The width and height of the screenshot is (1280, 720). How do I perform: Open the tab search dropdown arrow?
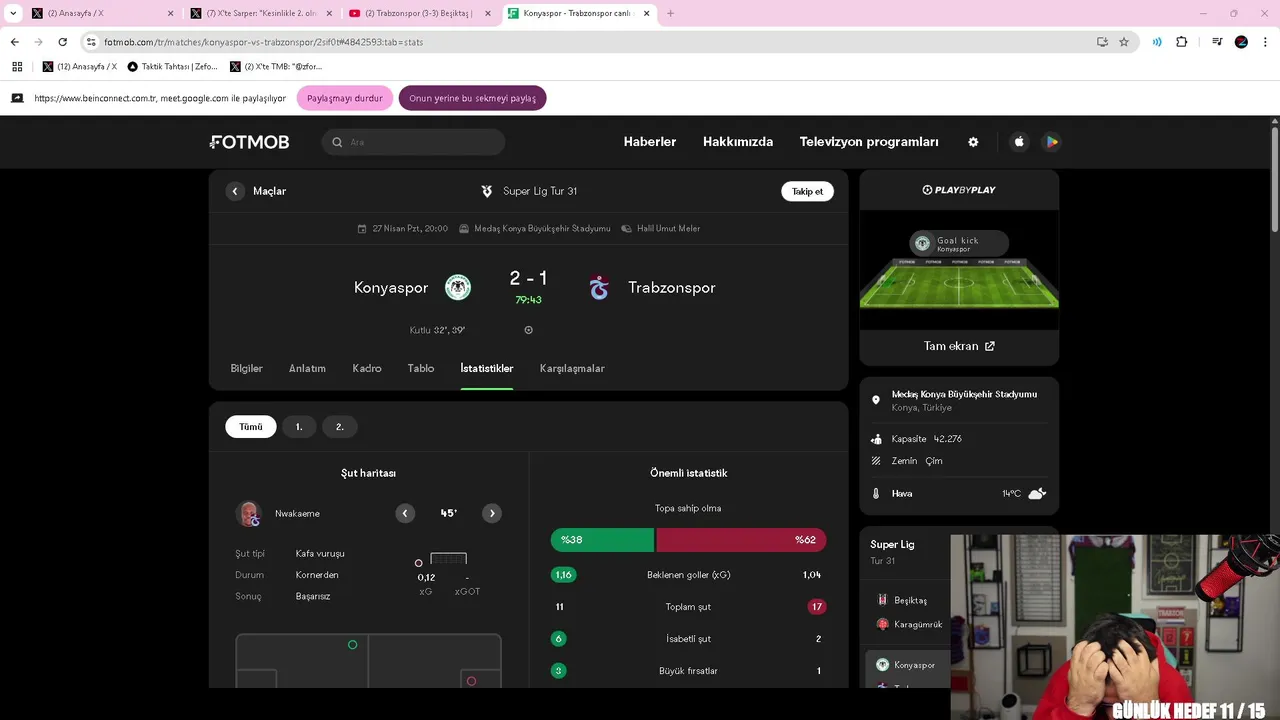tap(13, 13)
